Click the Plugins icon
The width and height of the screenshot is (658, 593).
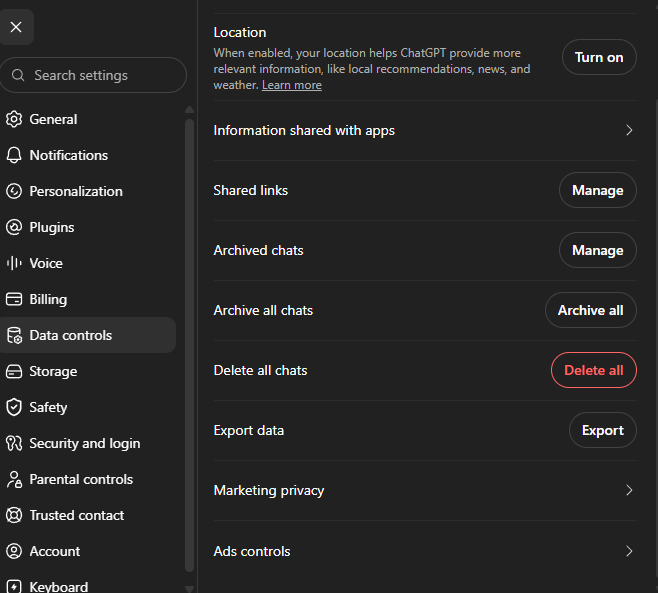click(x=14, y=227)
